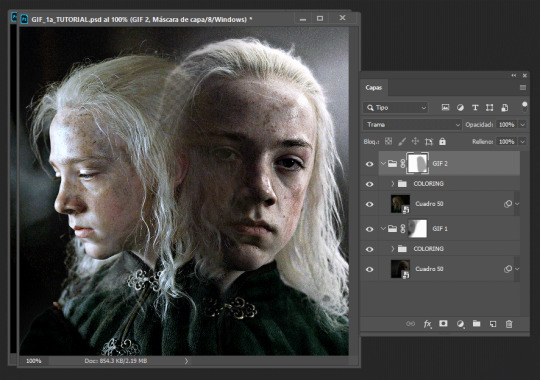Collapse the GIF 1 group arrow
Image resolution: width=540 pixels, height=380 pixels.
[x=383, y=228]
